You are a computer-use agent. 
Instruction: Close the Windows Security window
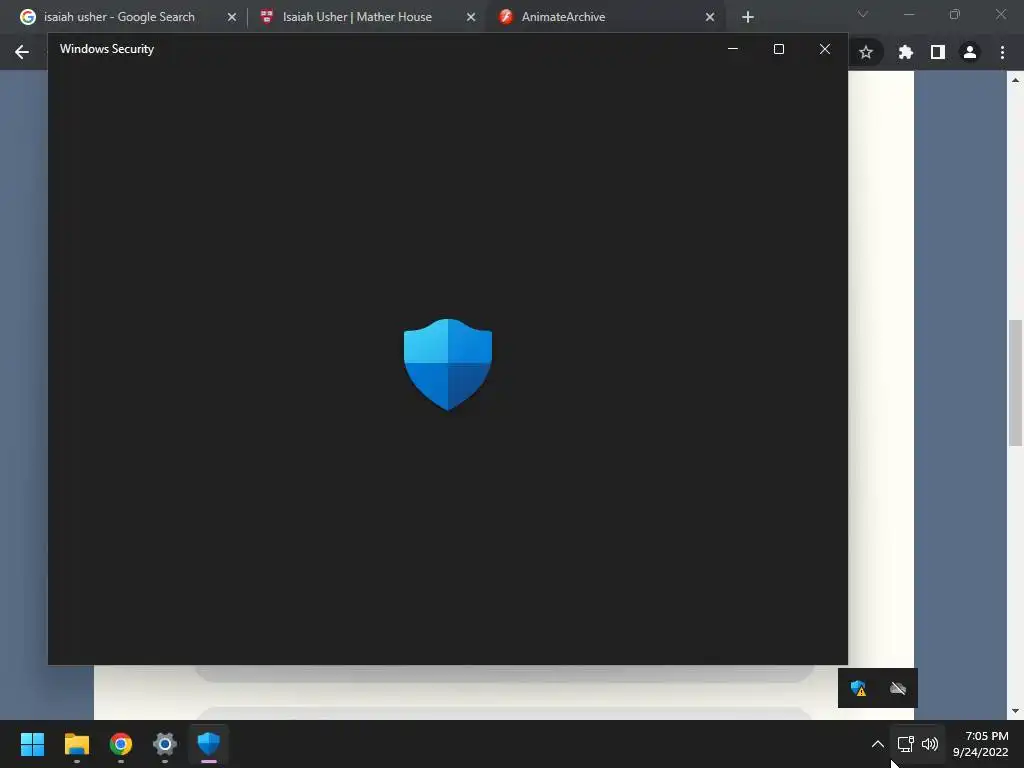(825, 49)
